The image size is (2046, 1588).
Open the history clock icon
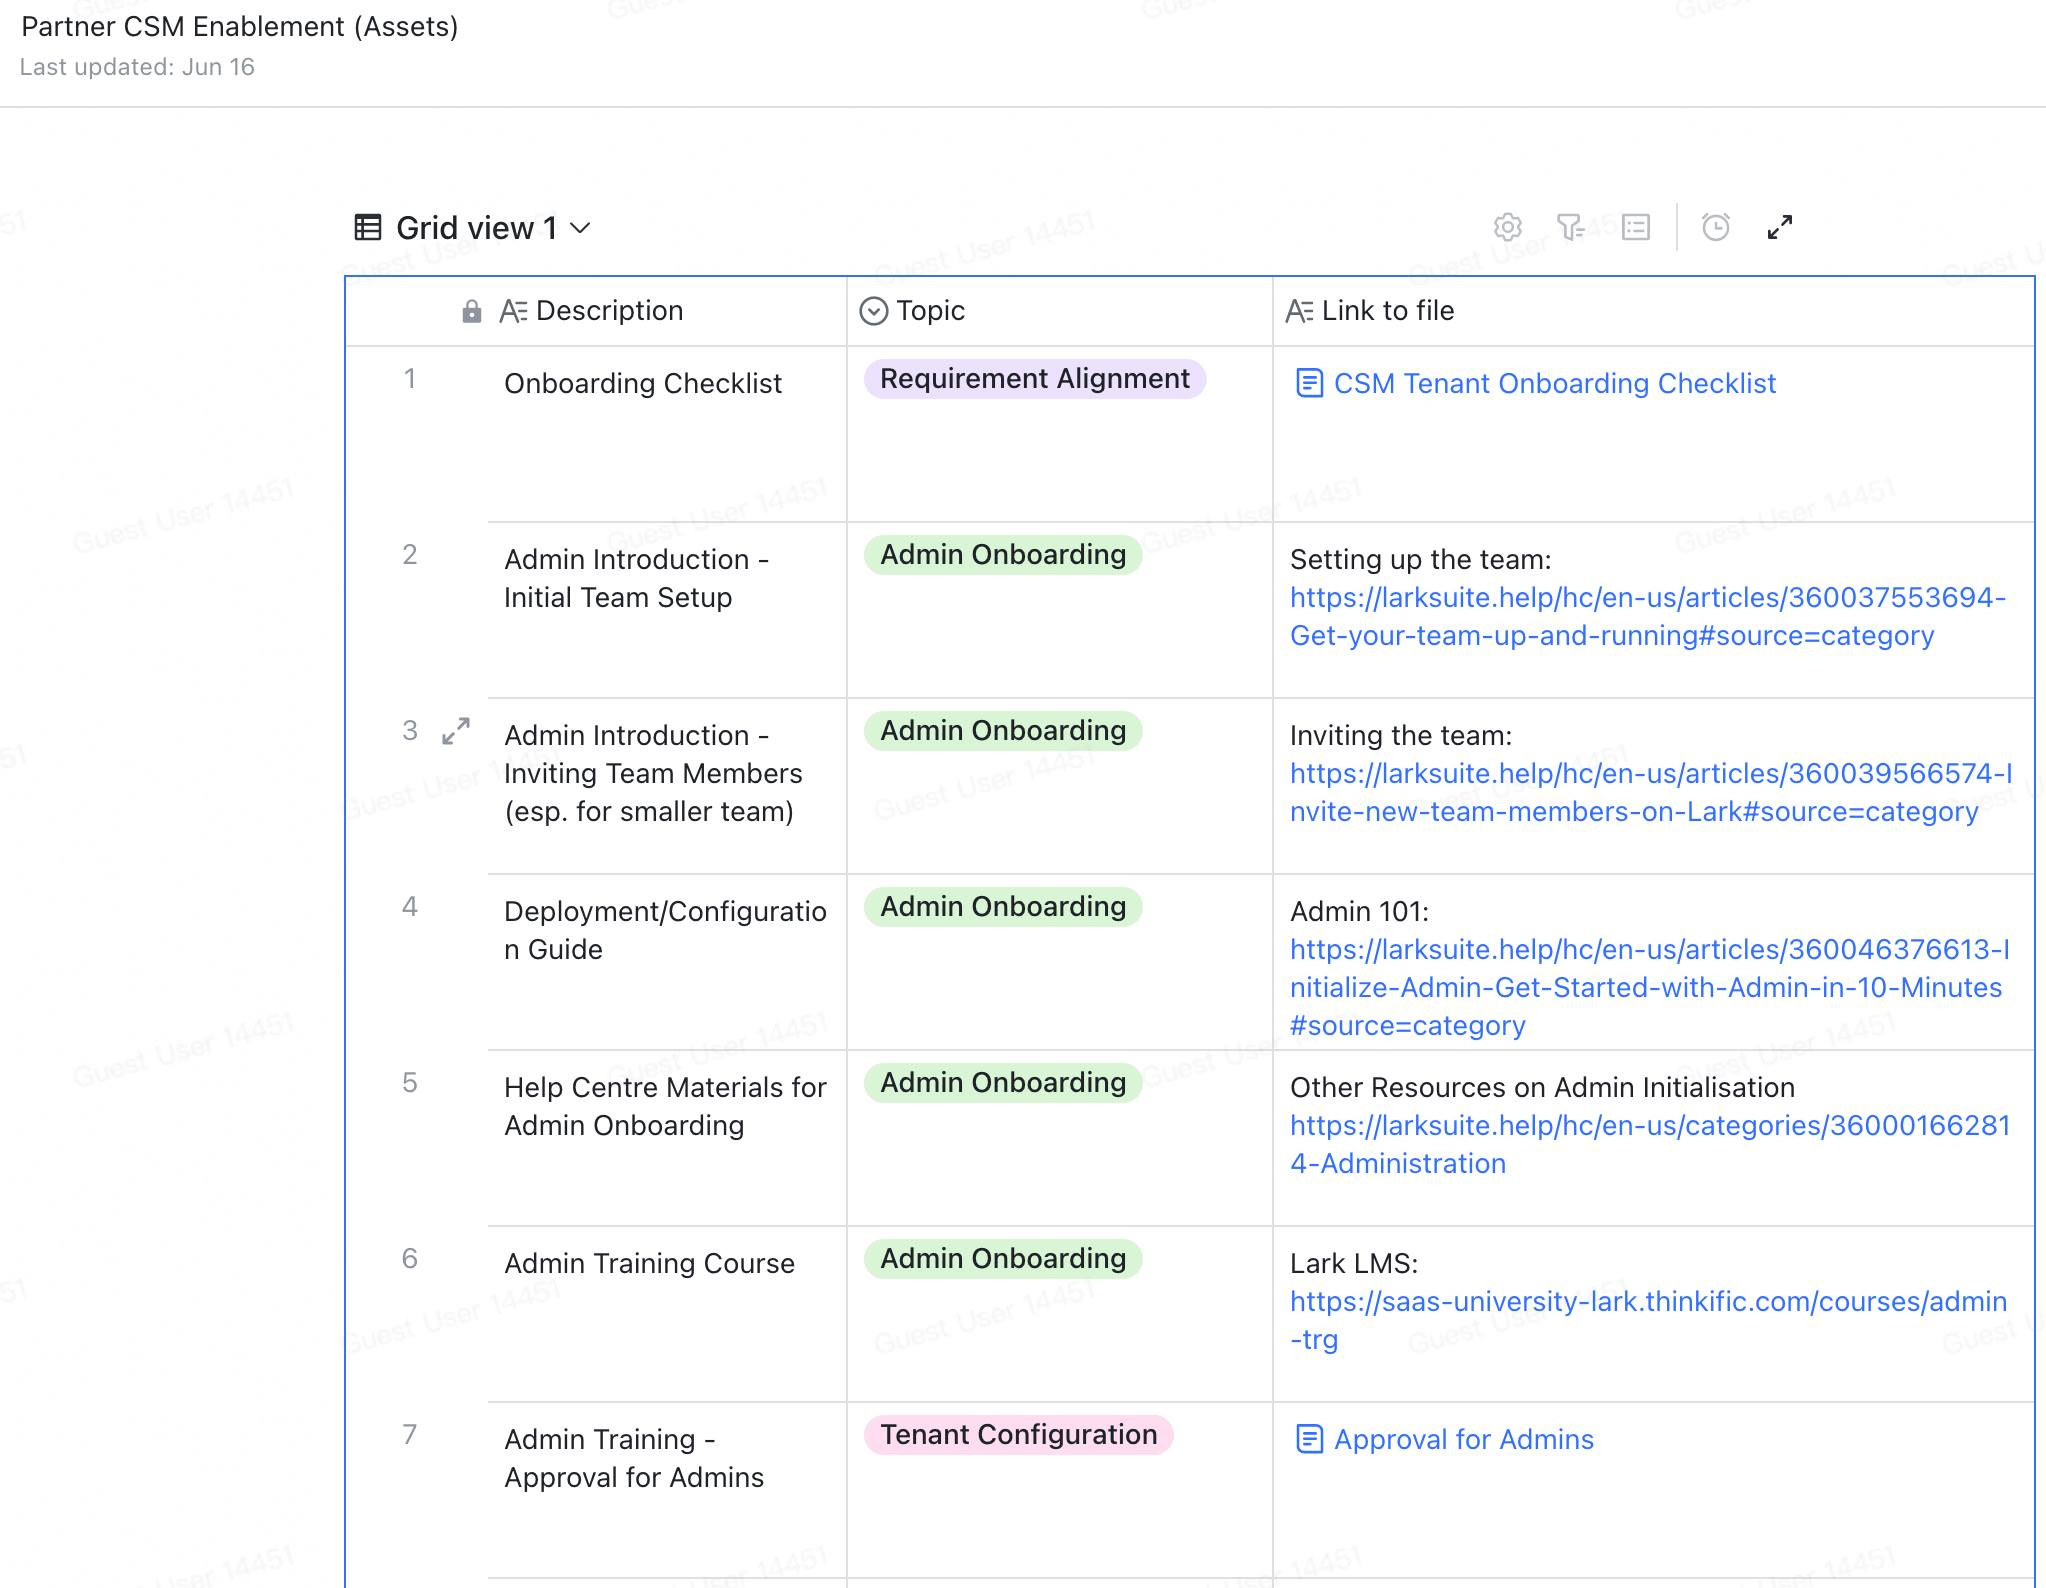(1716, 228)
